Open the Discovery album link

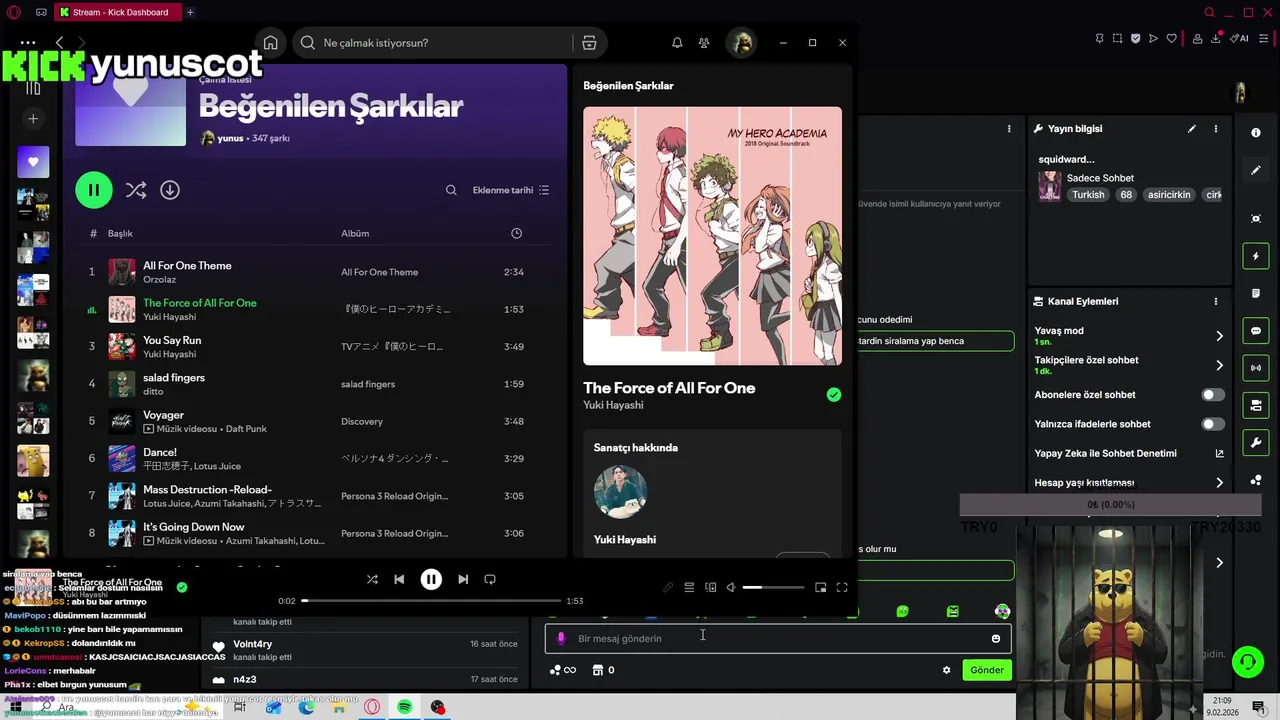(x=362, y=421)
